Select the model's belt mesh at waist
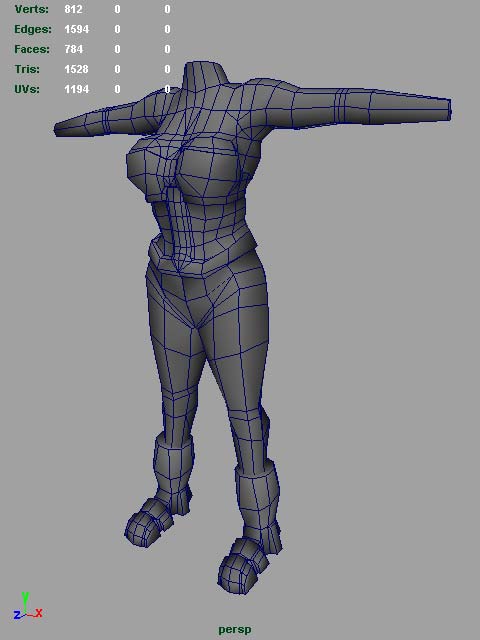 pyautogui.click(x=203, y=256)
